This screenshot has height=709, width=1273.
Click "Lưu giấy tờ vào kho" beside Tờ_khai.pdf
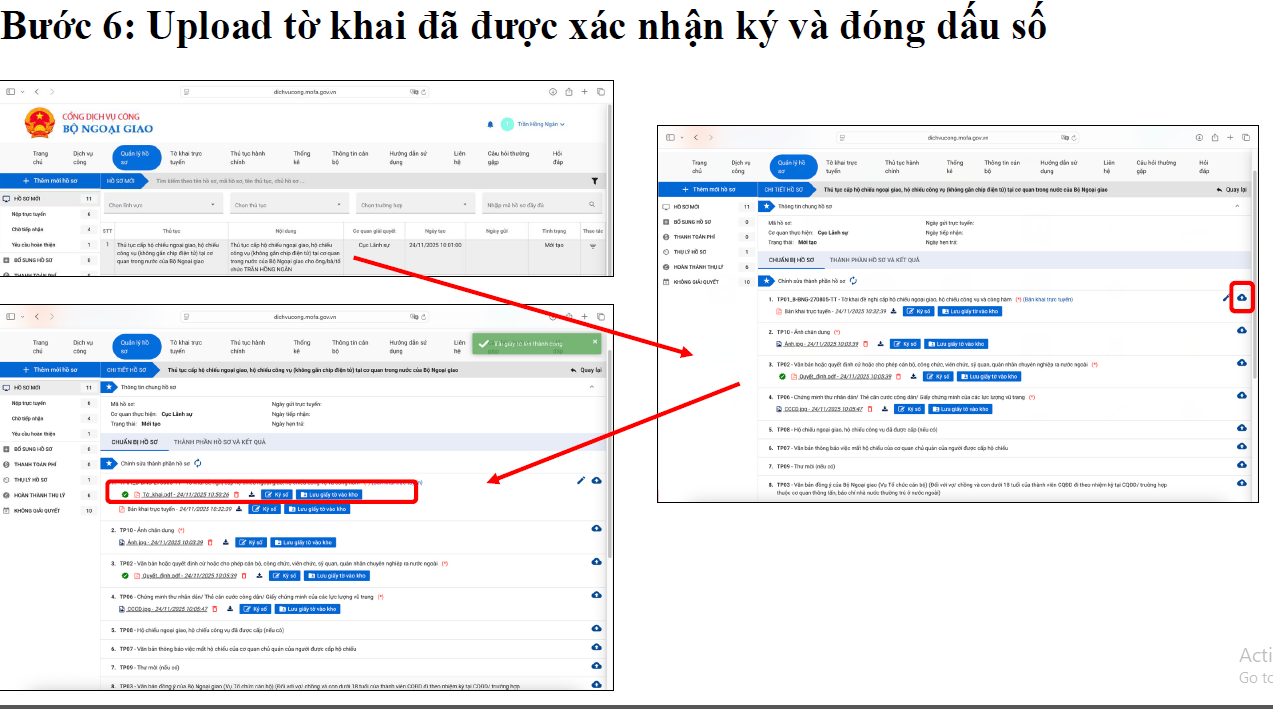coord(329,494)
